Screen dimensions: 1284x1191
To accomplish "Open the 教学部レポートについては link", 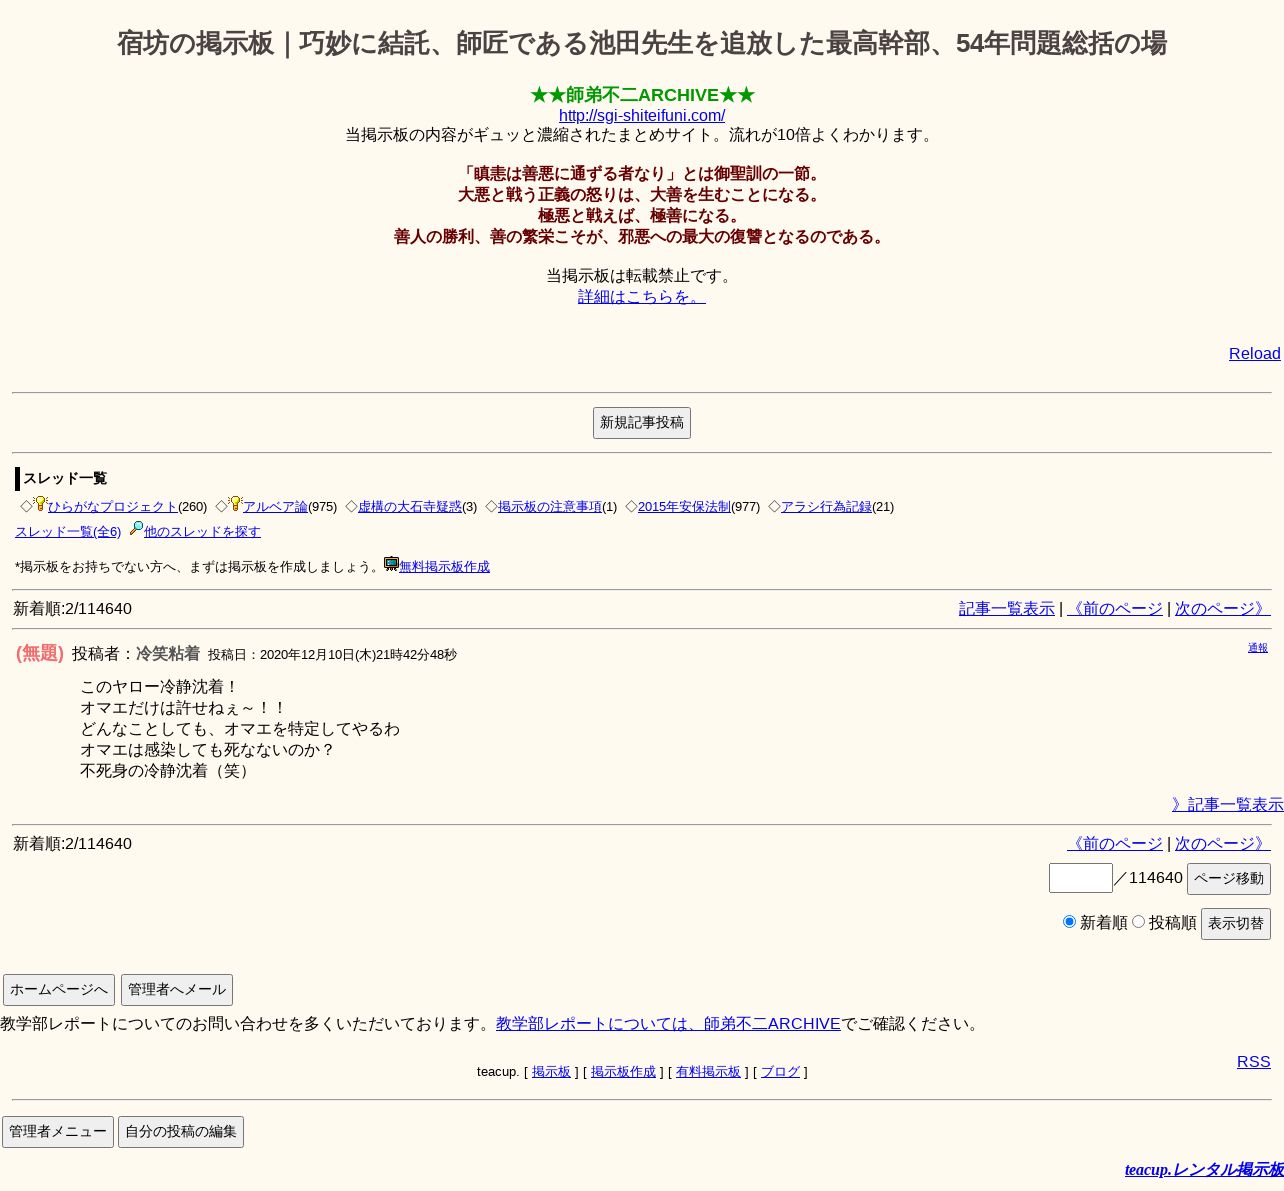I will click(x=668, y=1024).
